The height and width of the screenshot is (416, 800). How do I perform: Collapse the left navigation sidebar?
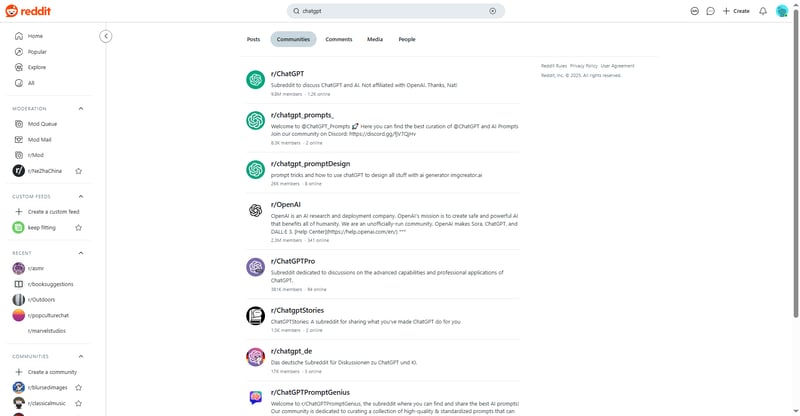106,36
